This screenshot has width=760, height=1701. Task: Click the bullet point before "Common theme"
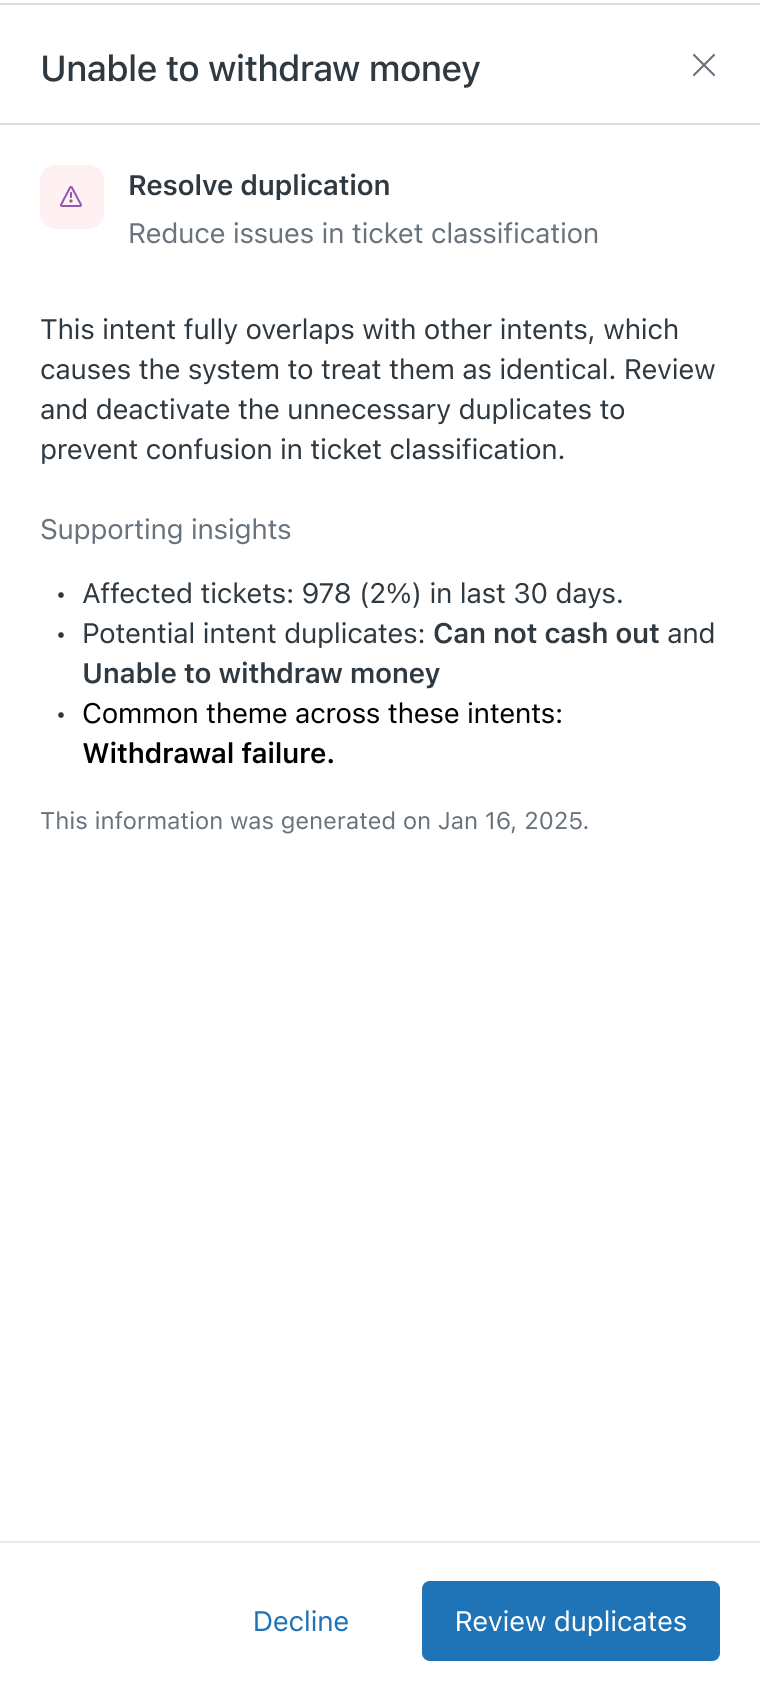[x=61, y=715]
